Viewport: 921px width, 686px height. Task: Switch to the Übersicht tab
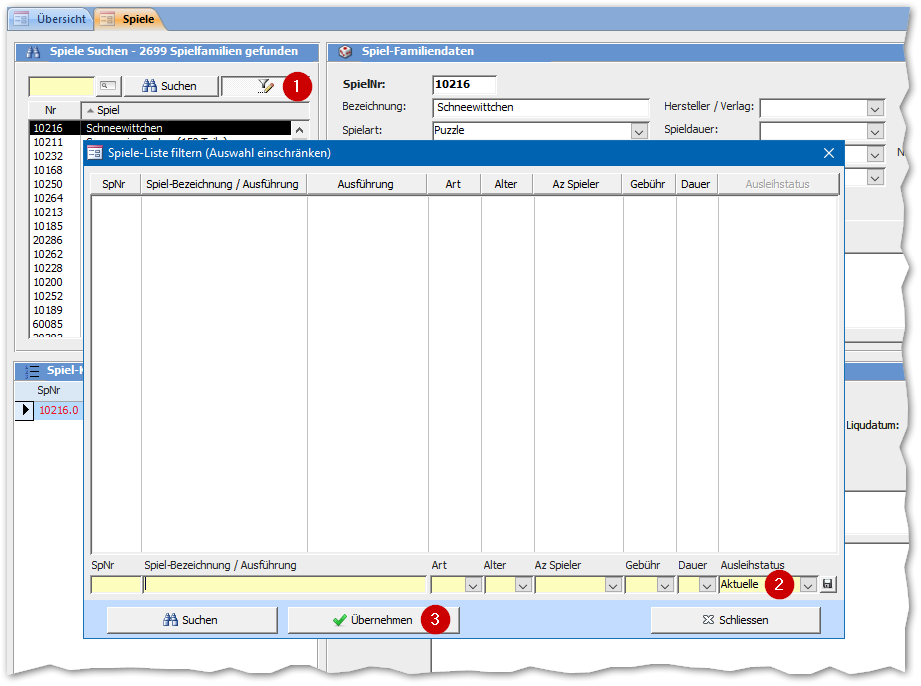[x=51, y=19]
